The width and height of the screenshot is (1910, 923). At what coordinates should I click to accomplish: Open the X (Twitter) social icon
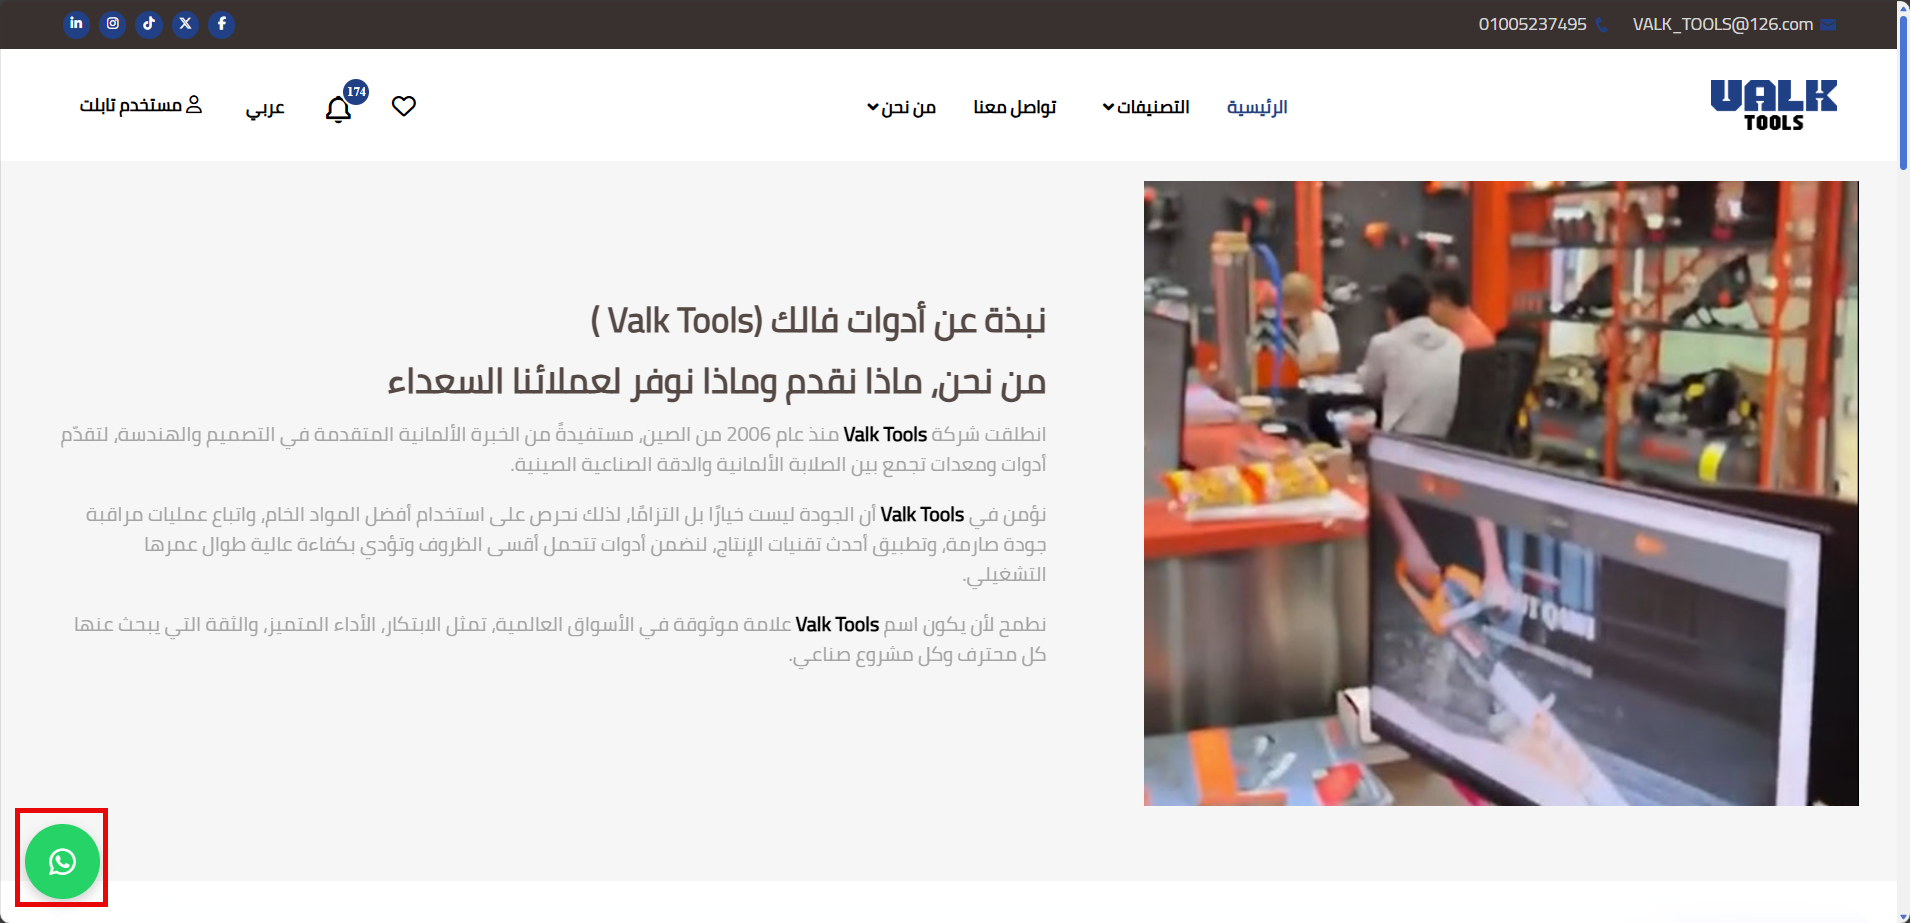click(x=185, y=24)
